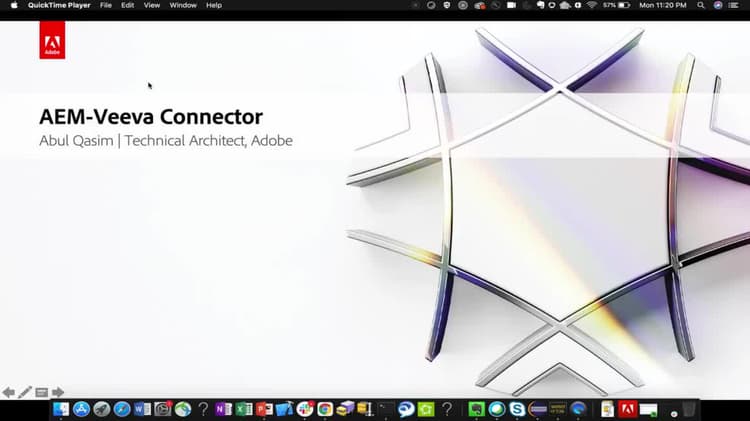Open Google Chrome from the Dock
Screen dimensions: 750x421
pyautogui.click(x=325, y=409)
